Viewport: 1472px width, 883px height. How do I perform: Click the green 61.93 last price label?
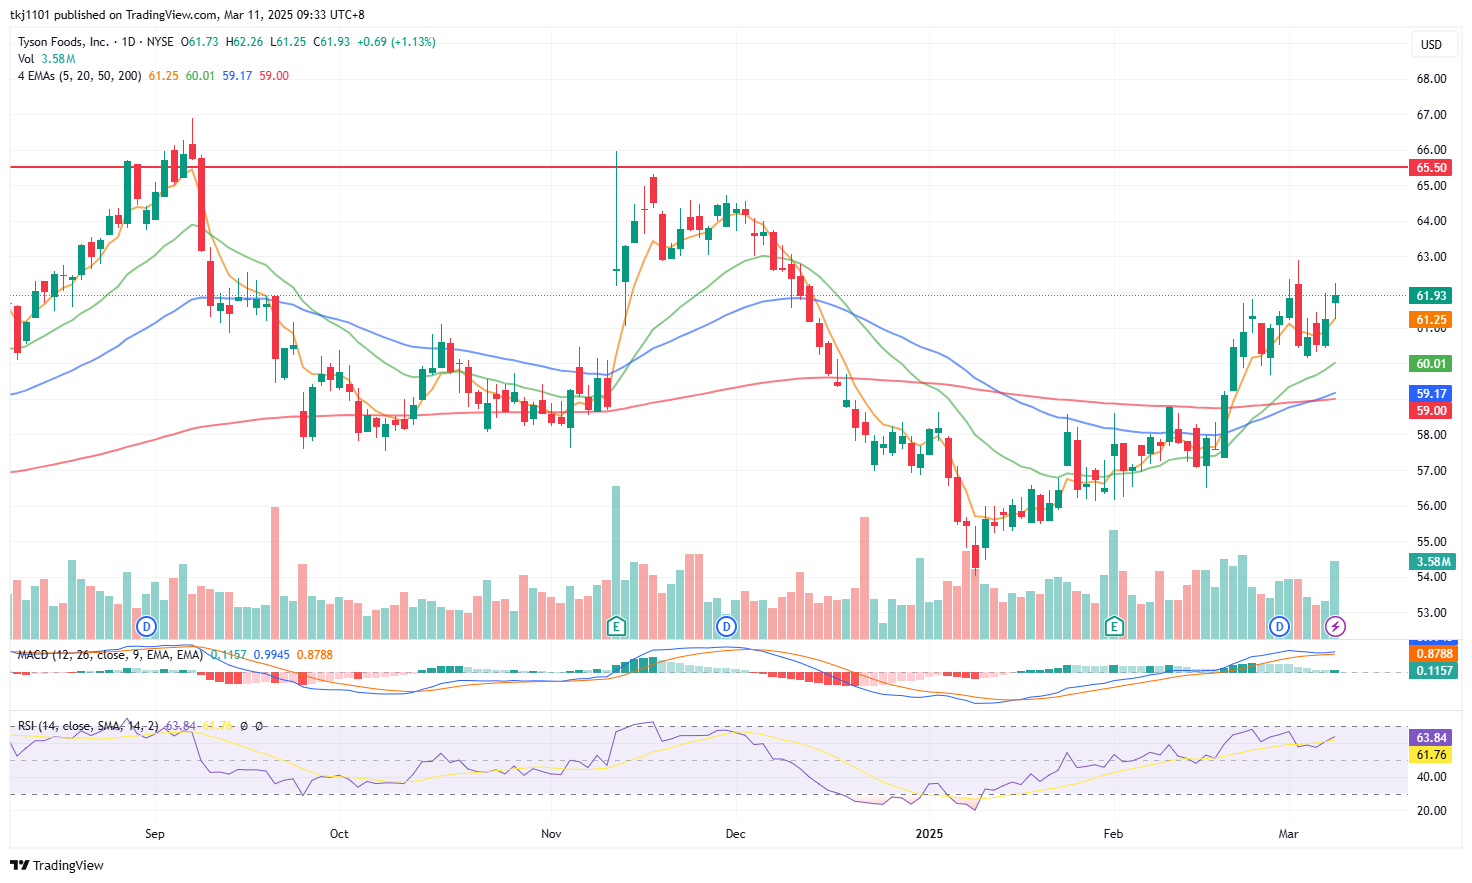[1432, 296]
